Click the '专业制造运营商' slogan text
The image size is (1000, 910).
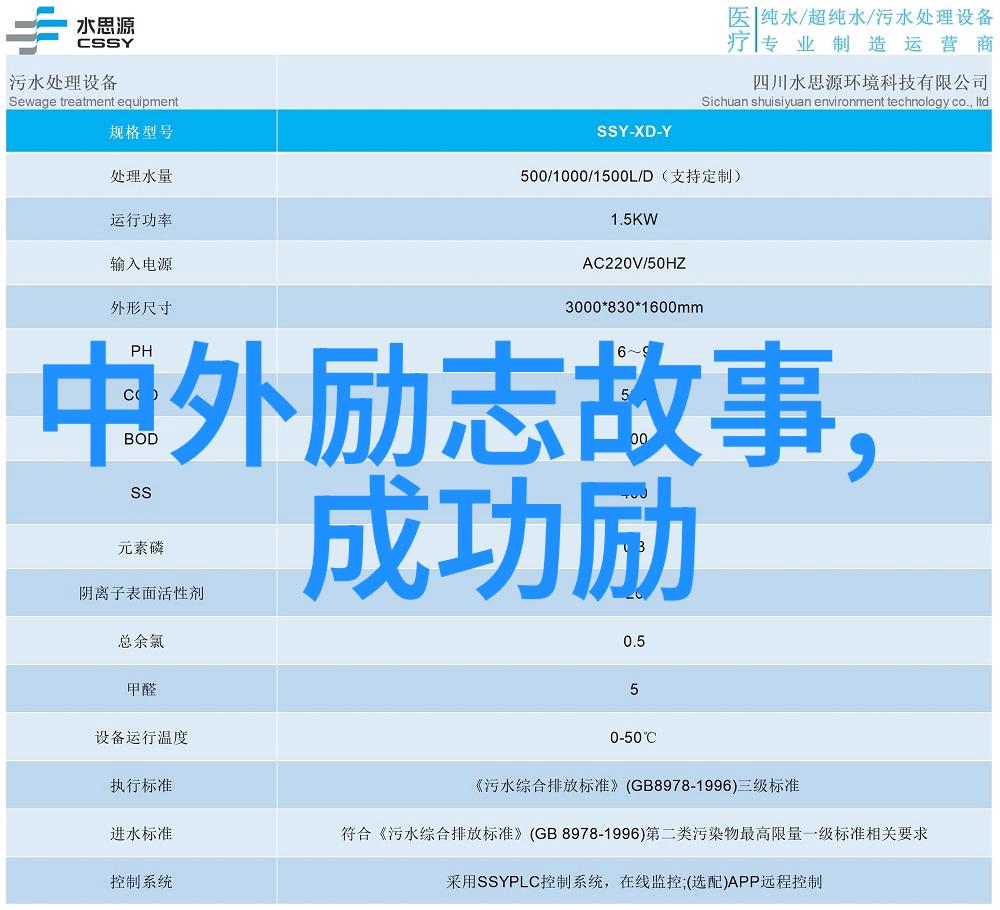pos(877,43)
